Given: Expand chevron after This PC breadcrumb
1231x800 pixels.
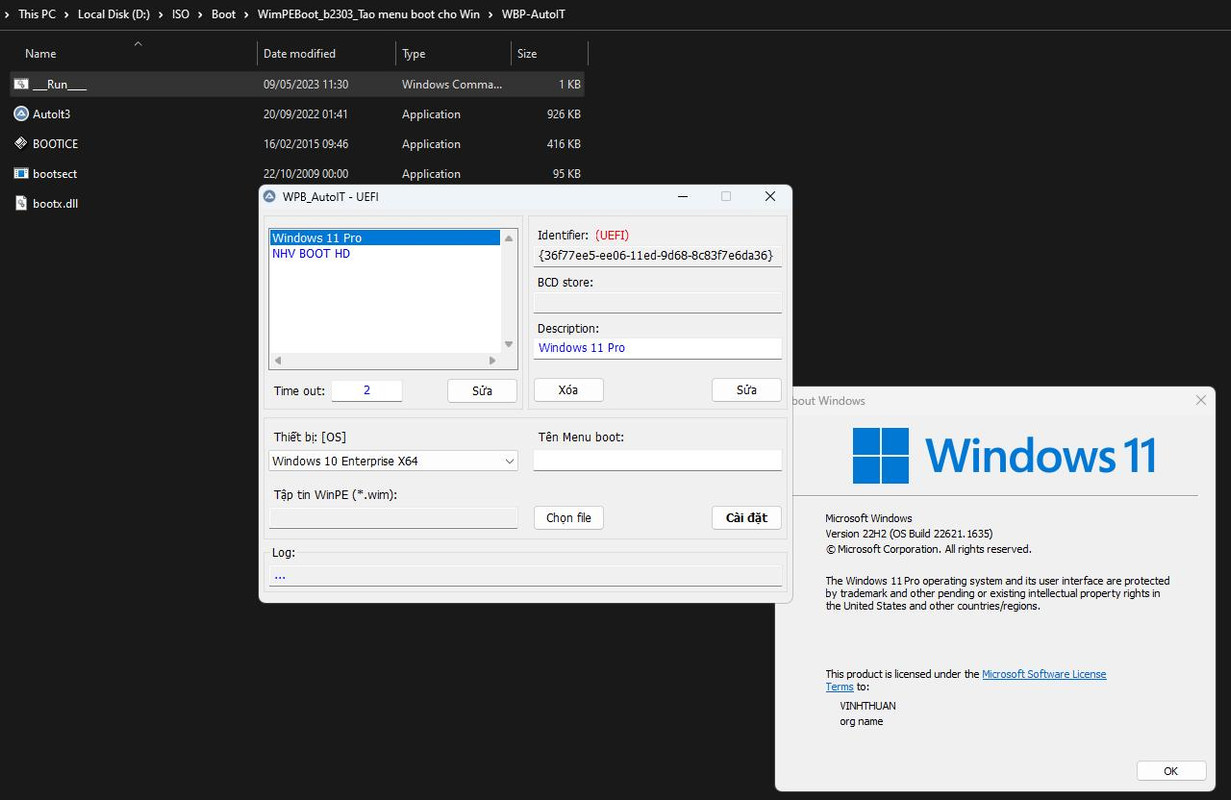Looking at the screenshot, I should (67, 14).
